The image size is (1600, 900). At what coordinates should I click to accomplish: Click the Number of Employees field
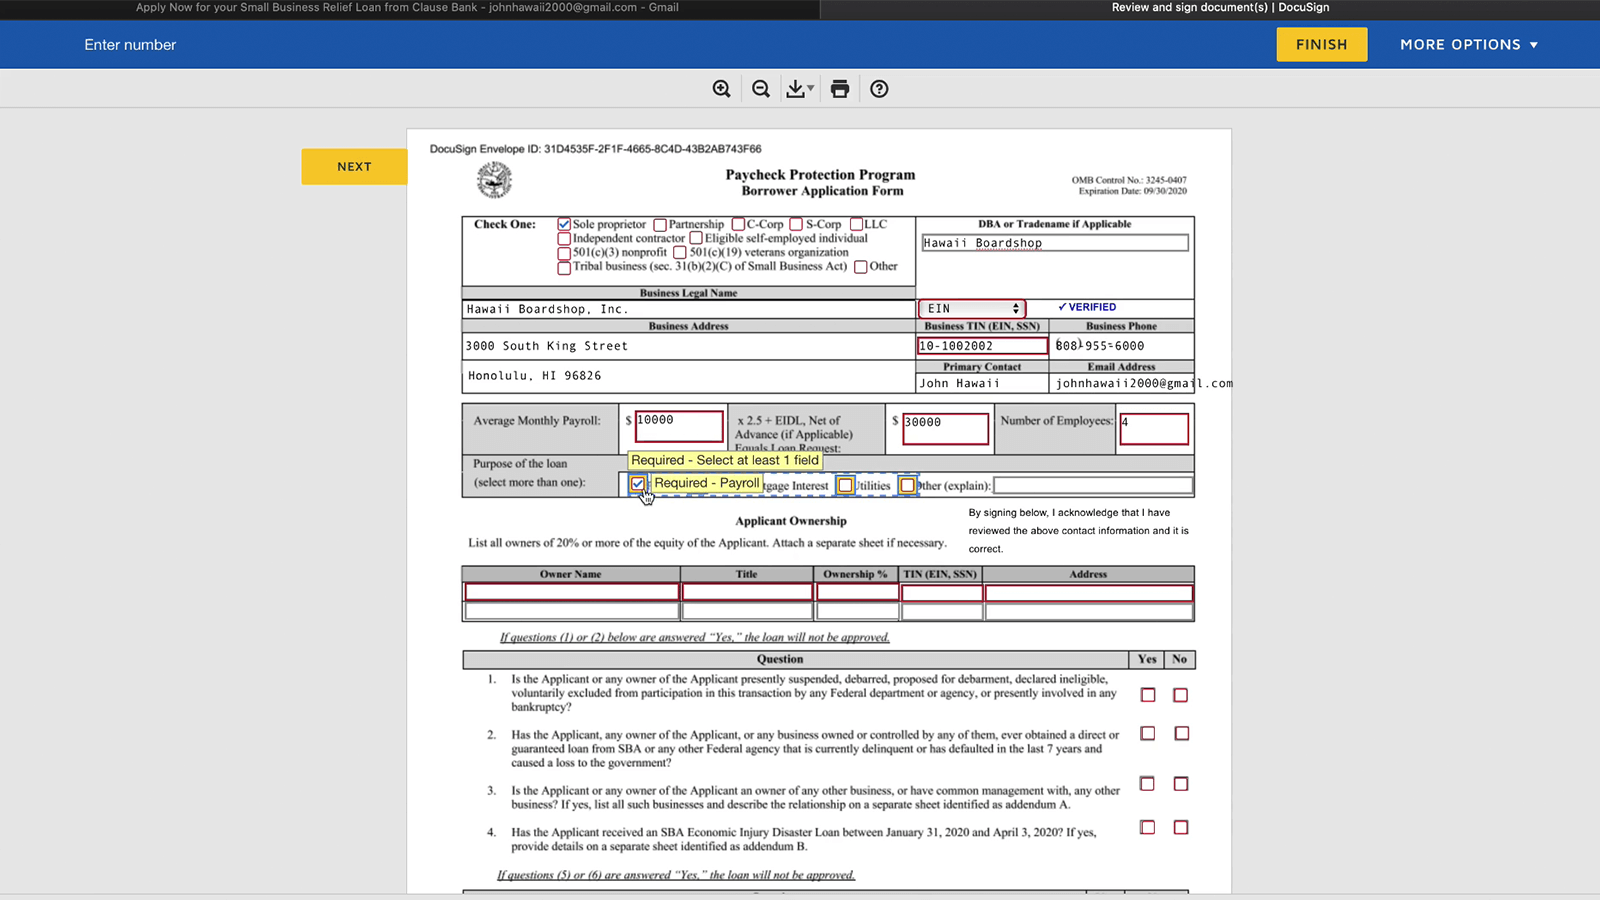[1154, 428]
